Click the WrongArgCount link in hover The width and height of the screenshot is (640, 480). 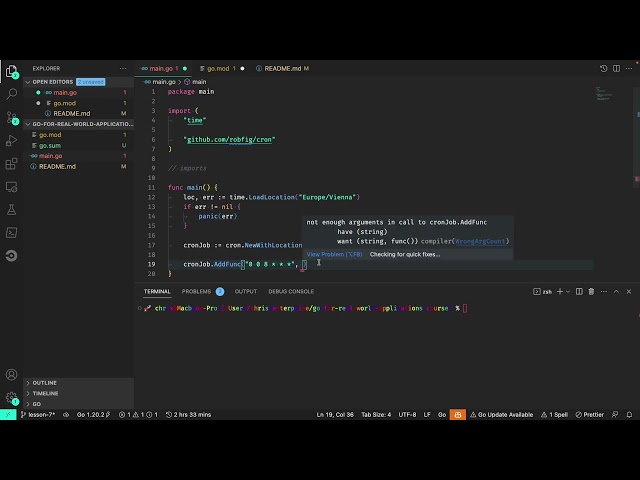click(480, 241)
